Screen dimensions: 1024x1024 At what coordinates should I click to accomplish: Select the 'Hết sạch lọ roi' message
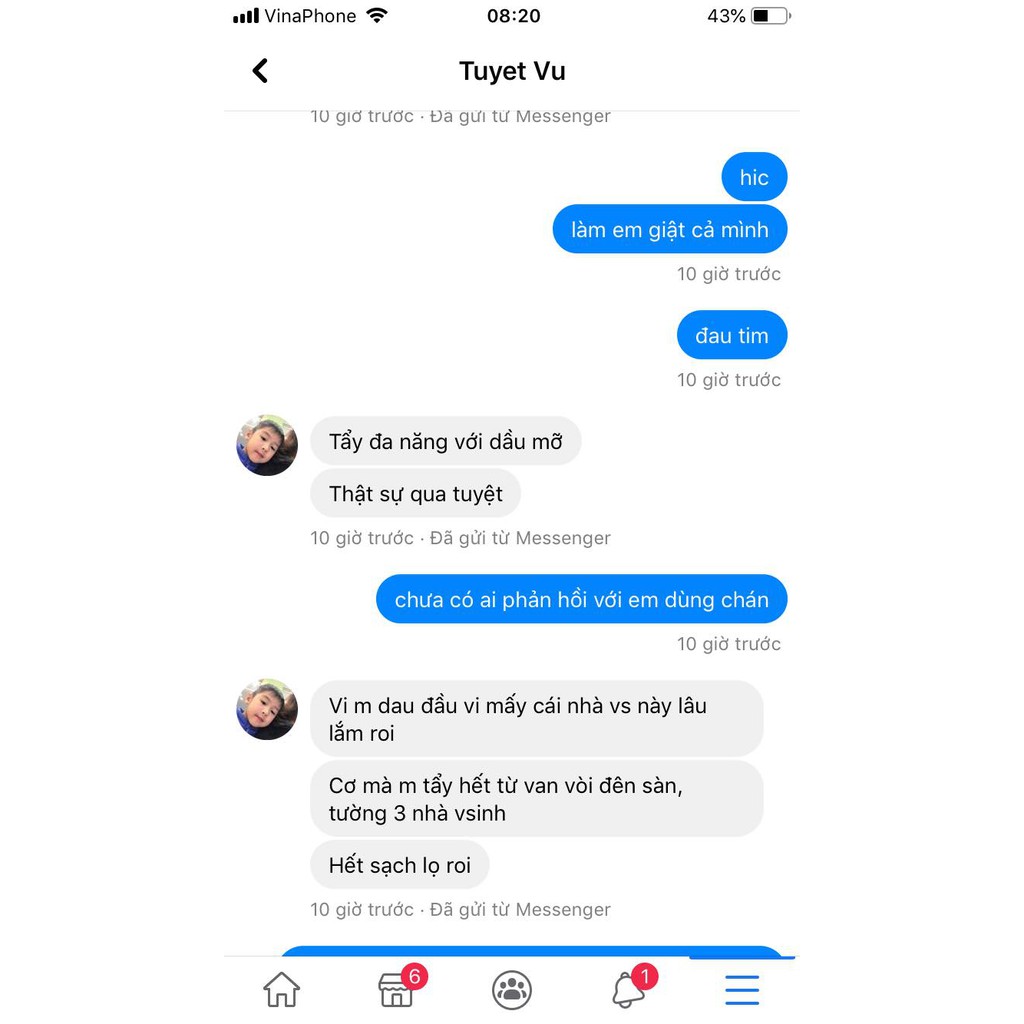400,865
